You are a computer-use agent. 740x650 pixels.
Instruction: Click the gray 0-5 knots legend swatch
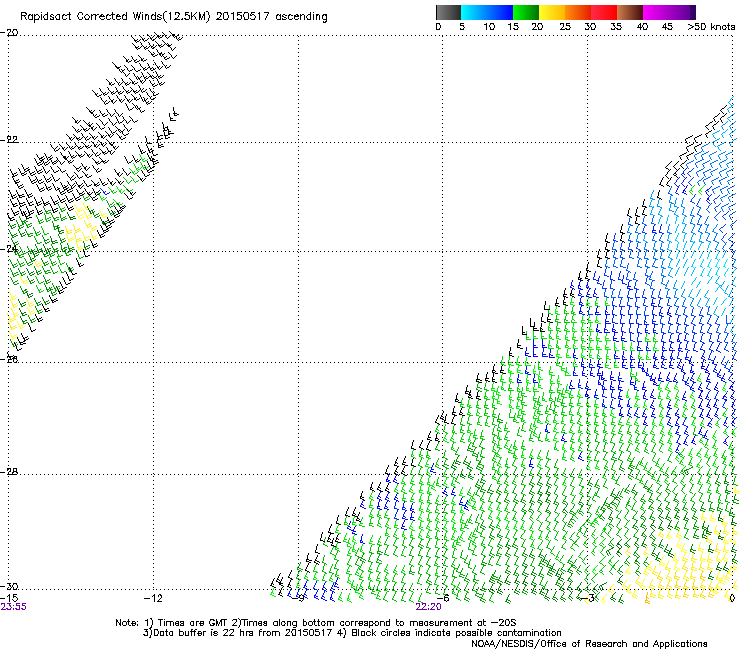coord(448,12)
